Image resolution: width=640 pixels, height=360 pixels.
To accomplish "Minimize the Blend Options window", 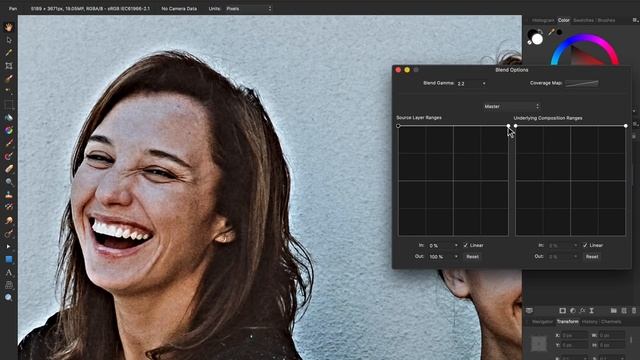I will pos(407,70).
